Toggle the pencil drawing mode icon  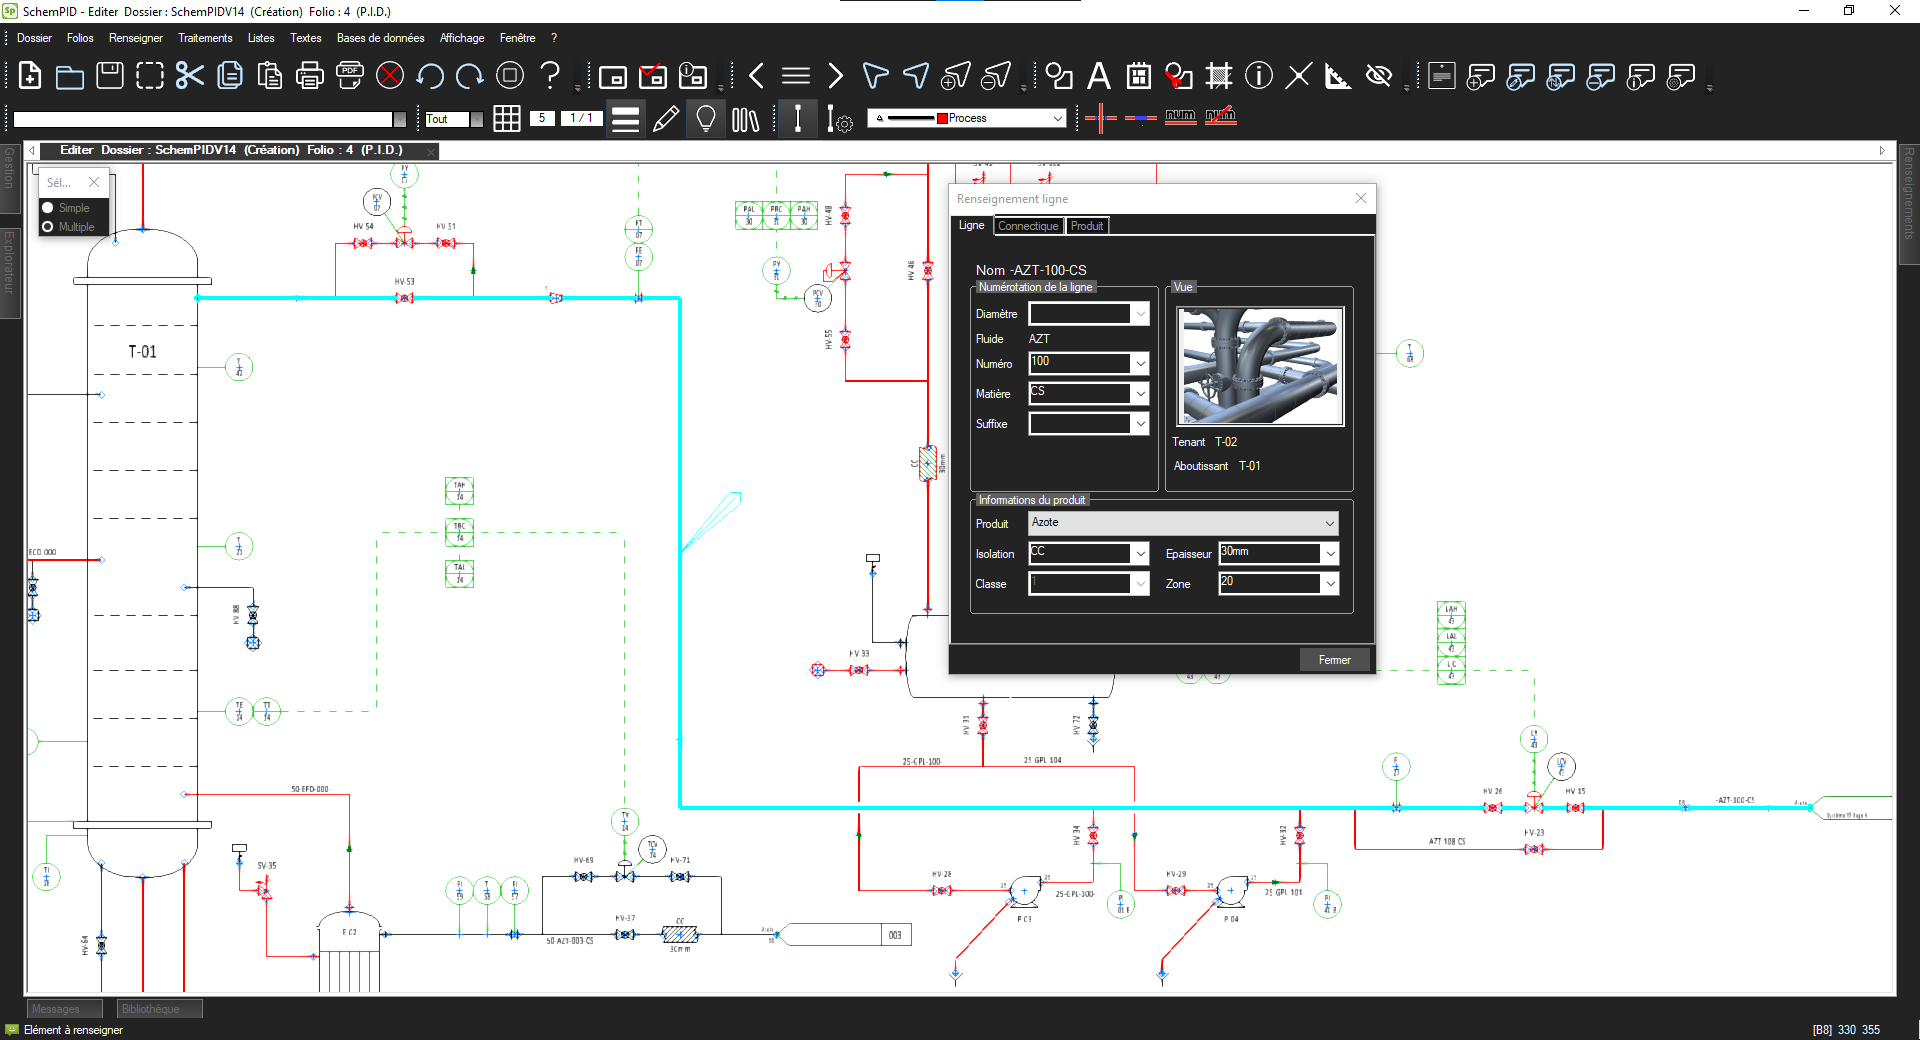666,118
